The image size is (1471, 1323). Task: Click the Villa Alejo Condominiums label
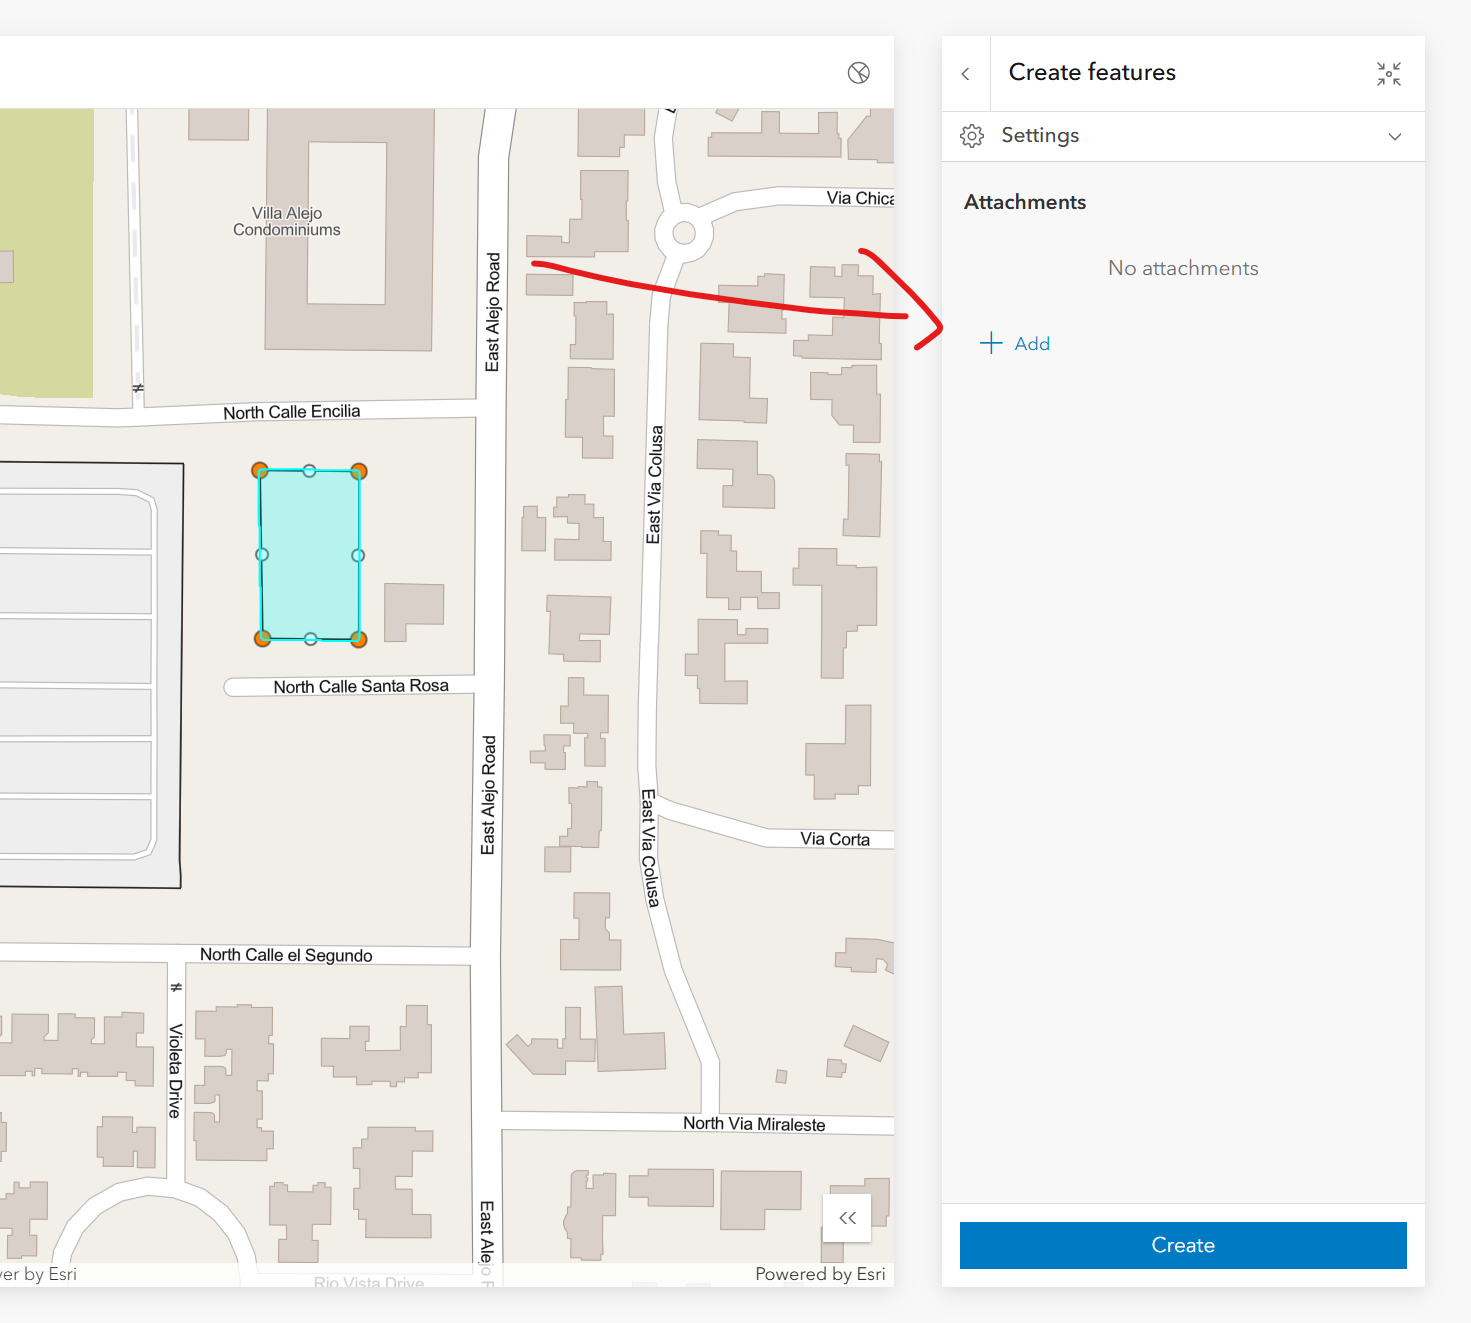click(287, 221)
